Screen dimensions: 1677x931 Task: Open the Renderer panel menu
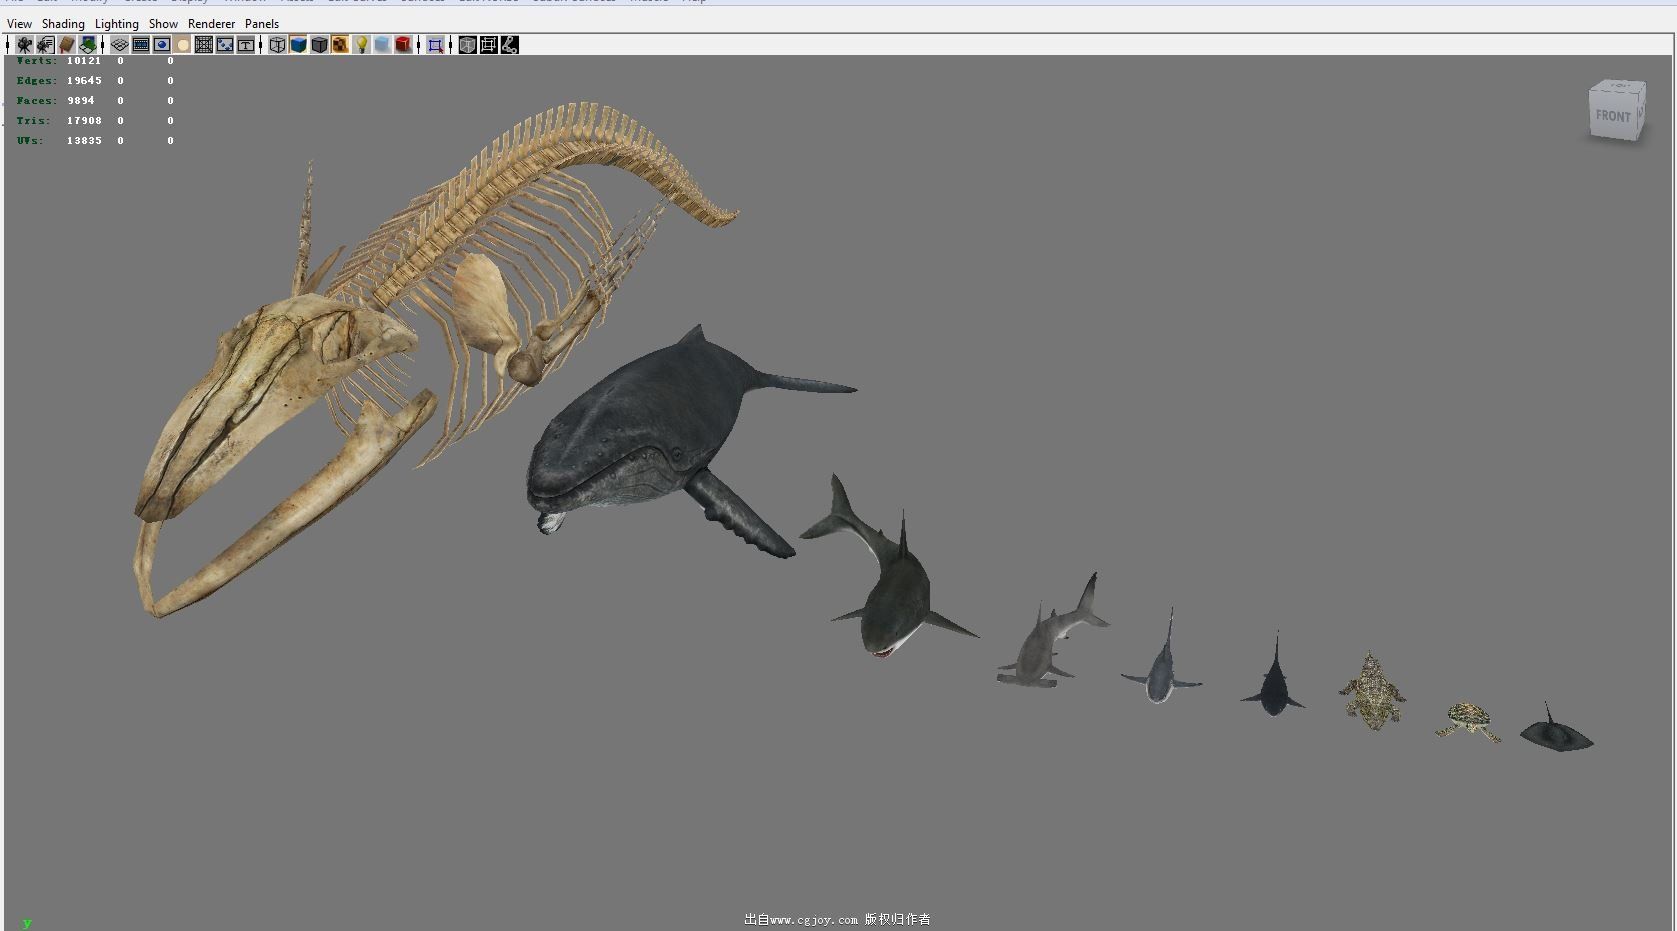(x=212, y=24)
